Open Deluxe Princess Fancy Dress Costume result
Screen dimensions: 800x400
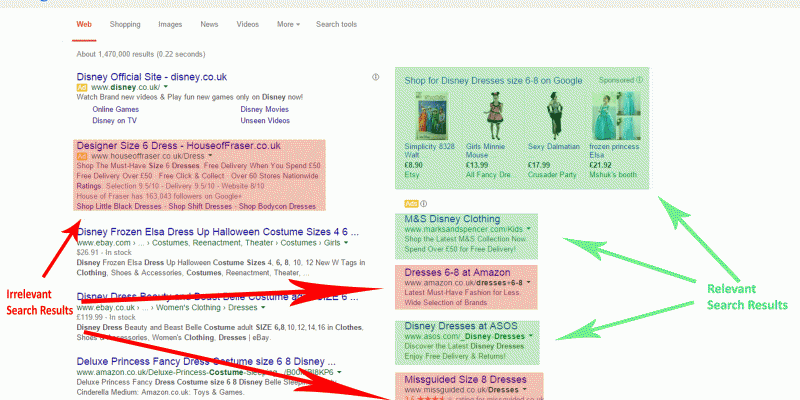206,361
